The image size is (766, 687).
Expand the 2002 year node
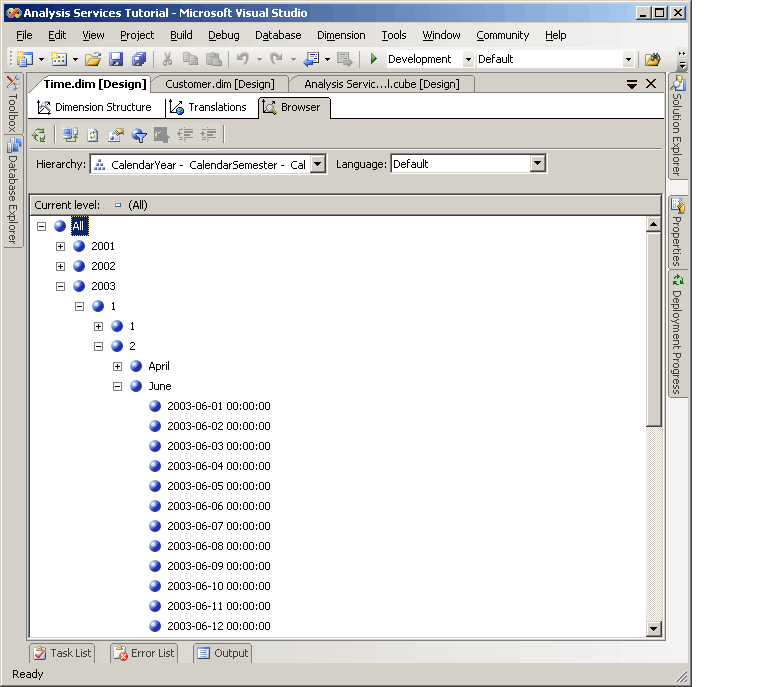(x=61, y=266)
